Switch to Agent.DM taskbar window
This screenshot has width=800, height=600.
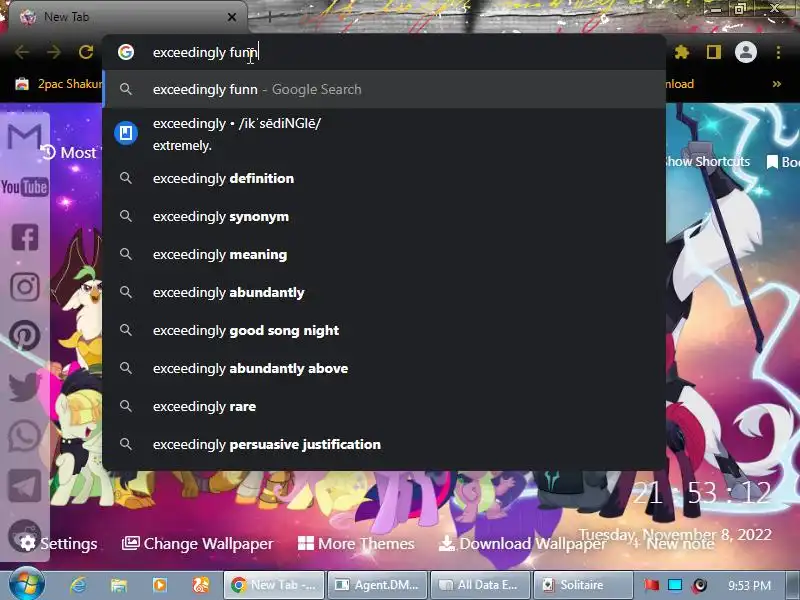[x=377, y=585]
